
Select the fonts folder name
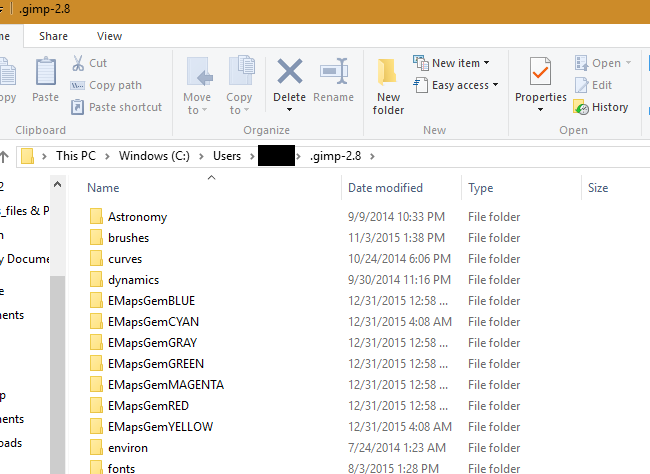tap(121, 469)
